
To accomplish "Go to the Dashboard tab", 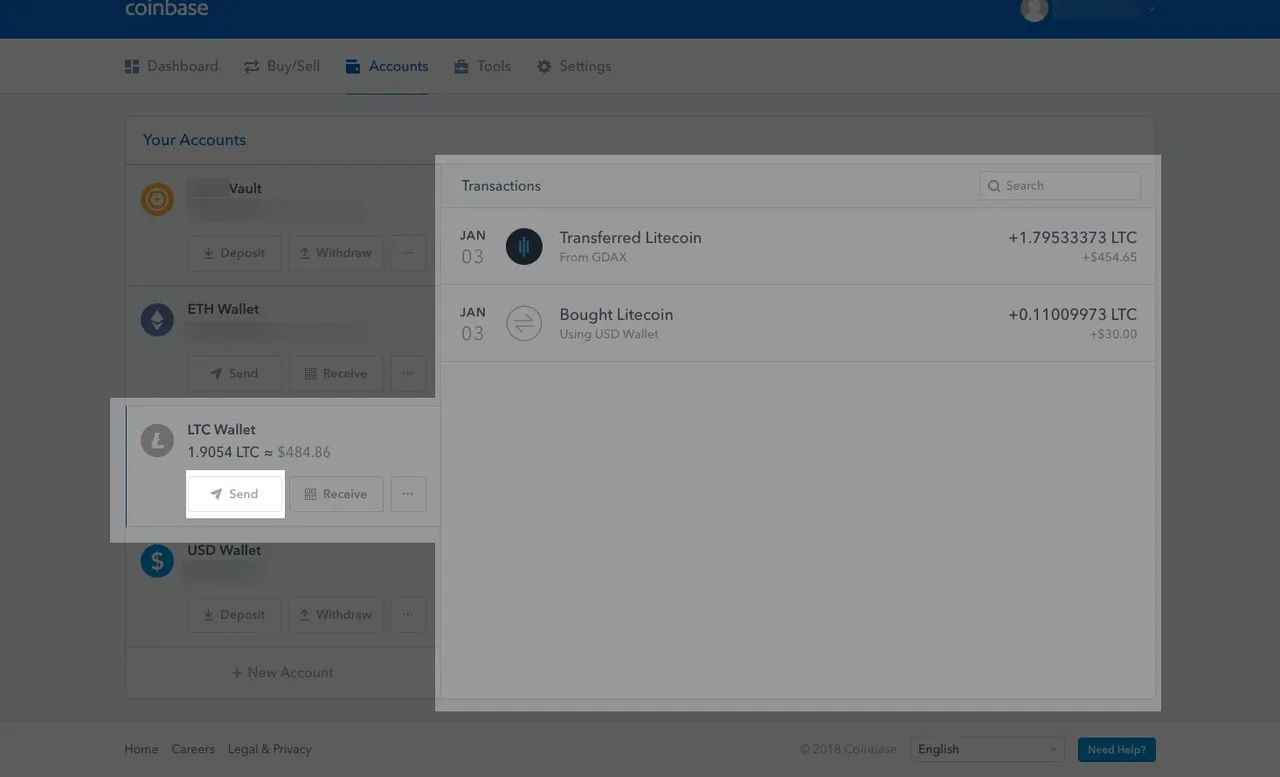I will 171,66.
